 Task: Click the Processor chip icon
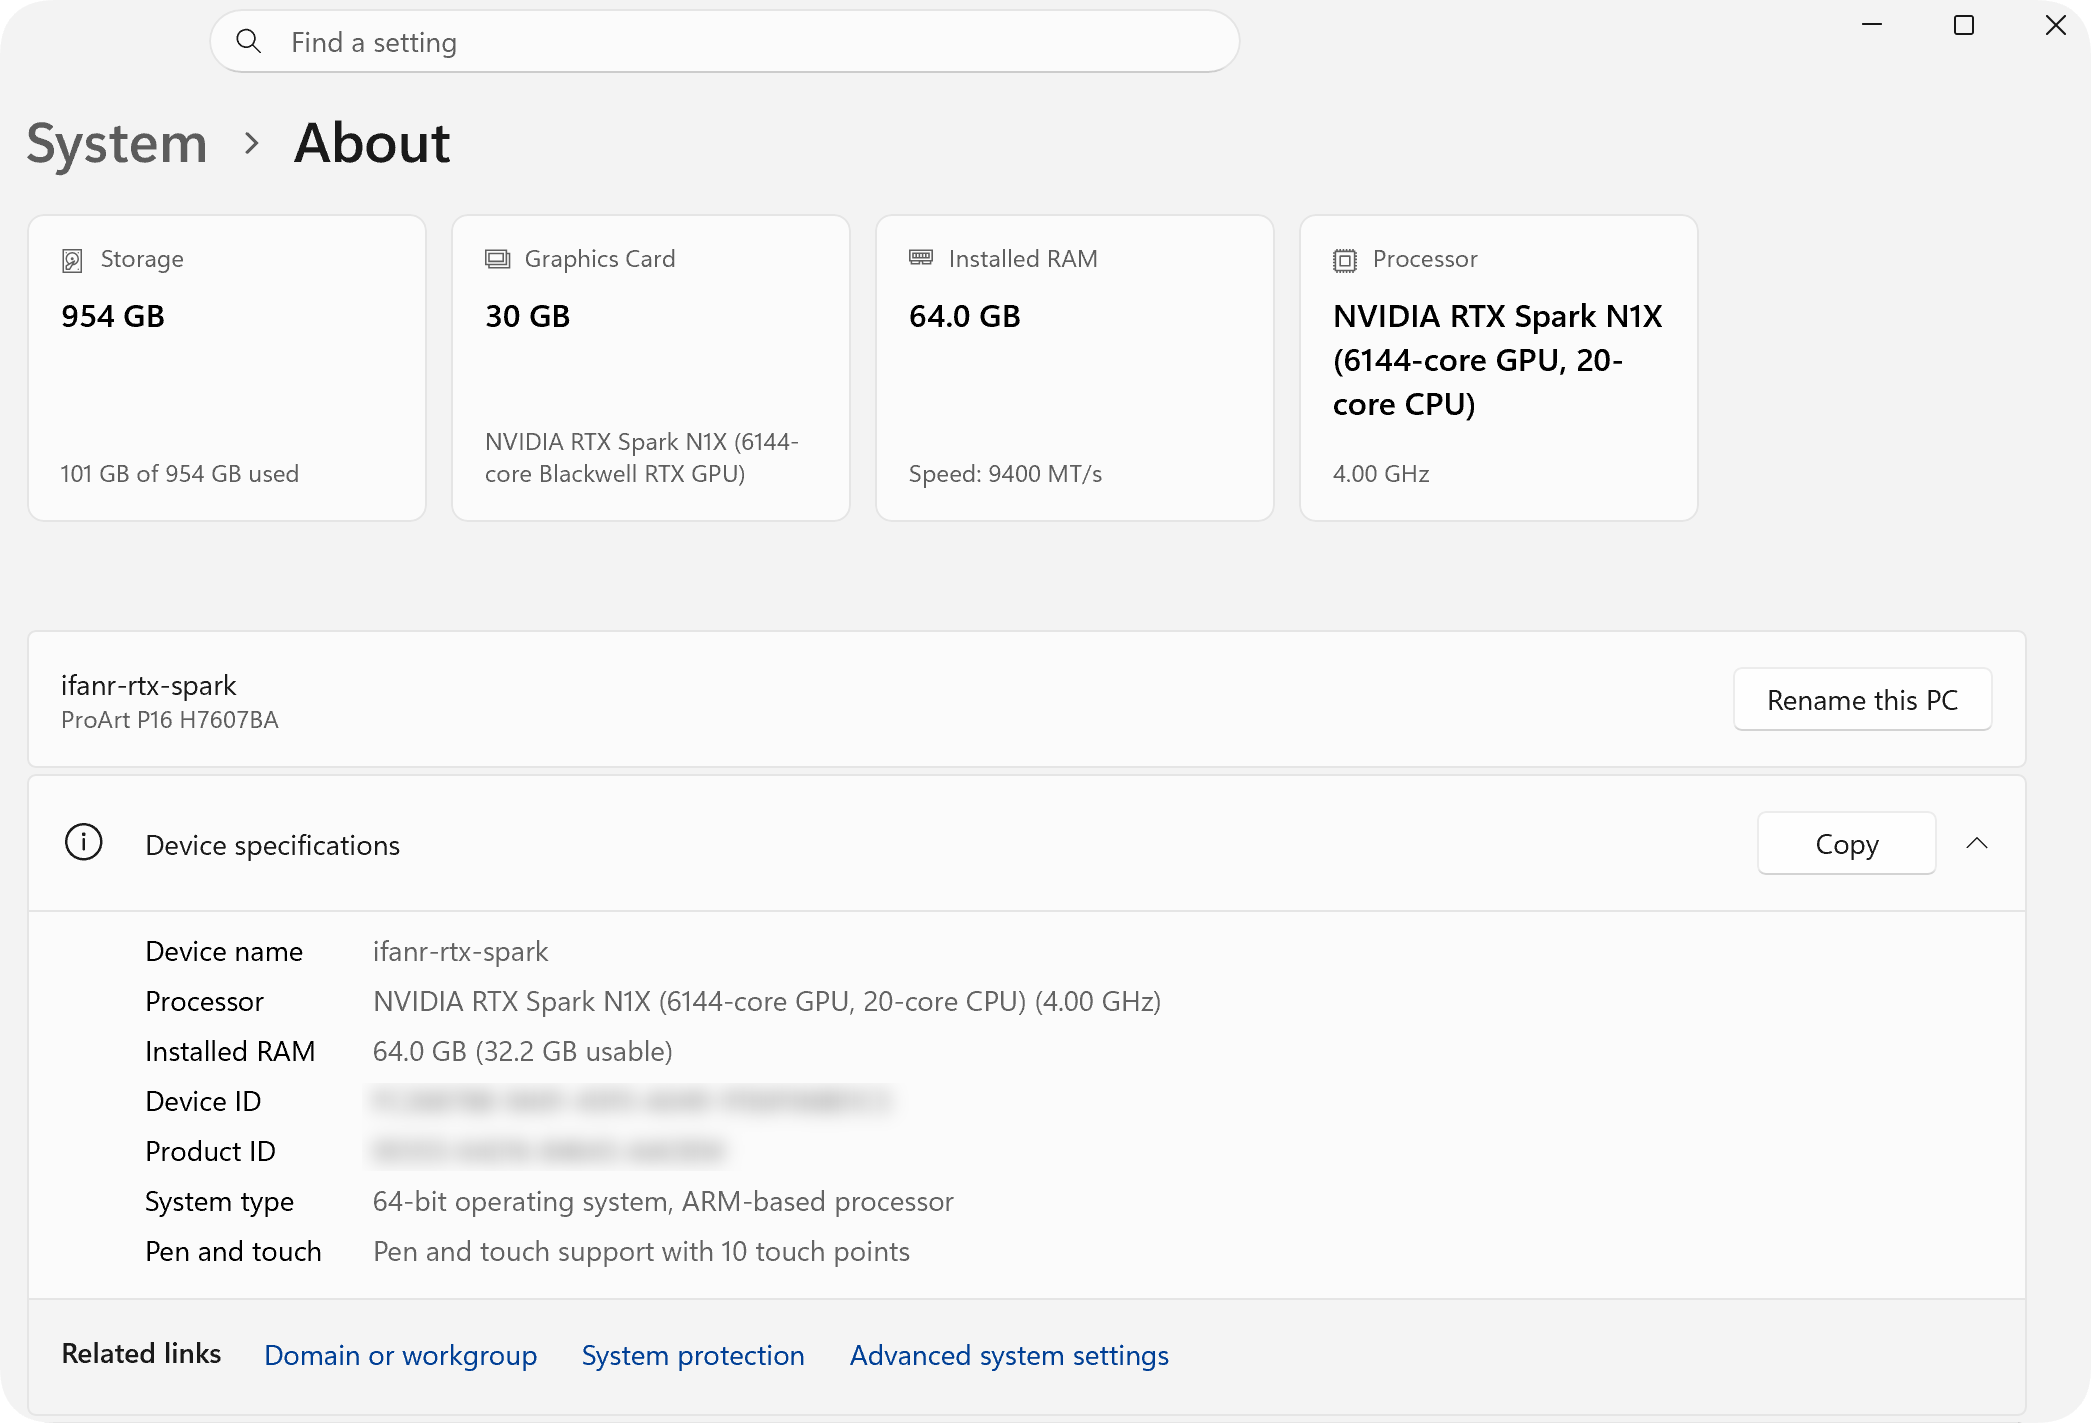pyautogui.click(x=1345, y=260)
